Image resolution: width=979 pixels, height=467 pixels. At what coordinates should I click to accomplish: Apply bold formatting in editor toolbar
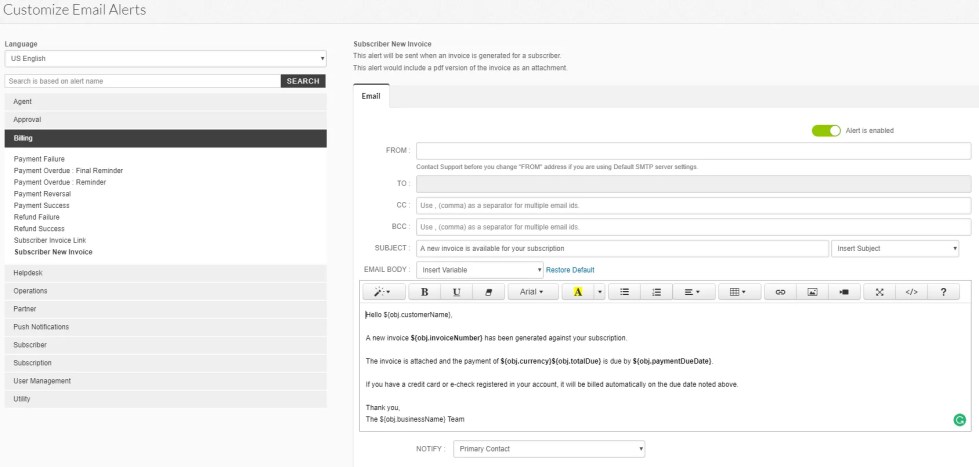425,292
